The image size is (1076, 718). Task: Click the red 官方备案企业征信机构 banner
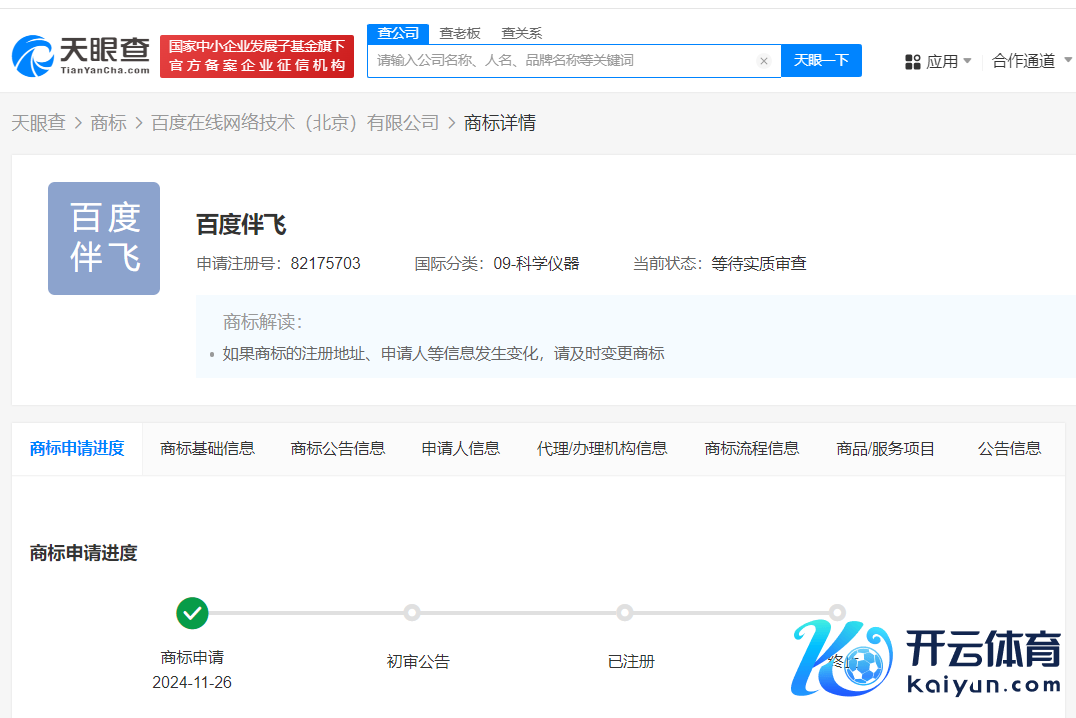[257, 56]
